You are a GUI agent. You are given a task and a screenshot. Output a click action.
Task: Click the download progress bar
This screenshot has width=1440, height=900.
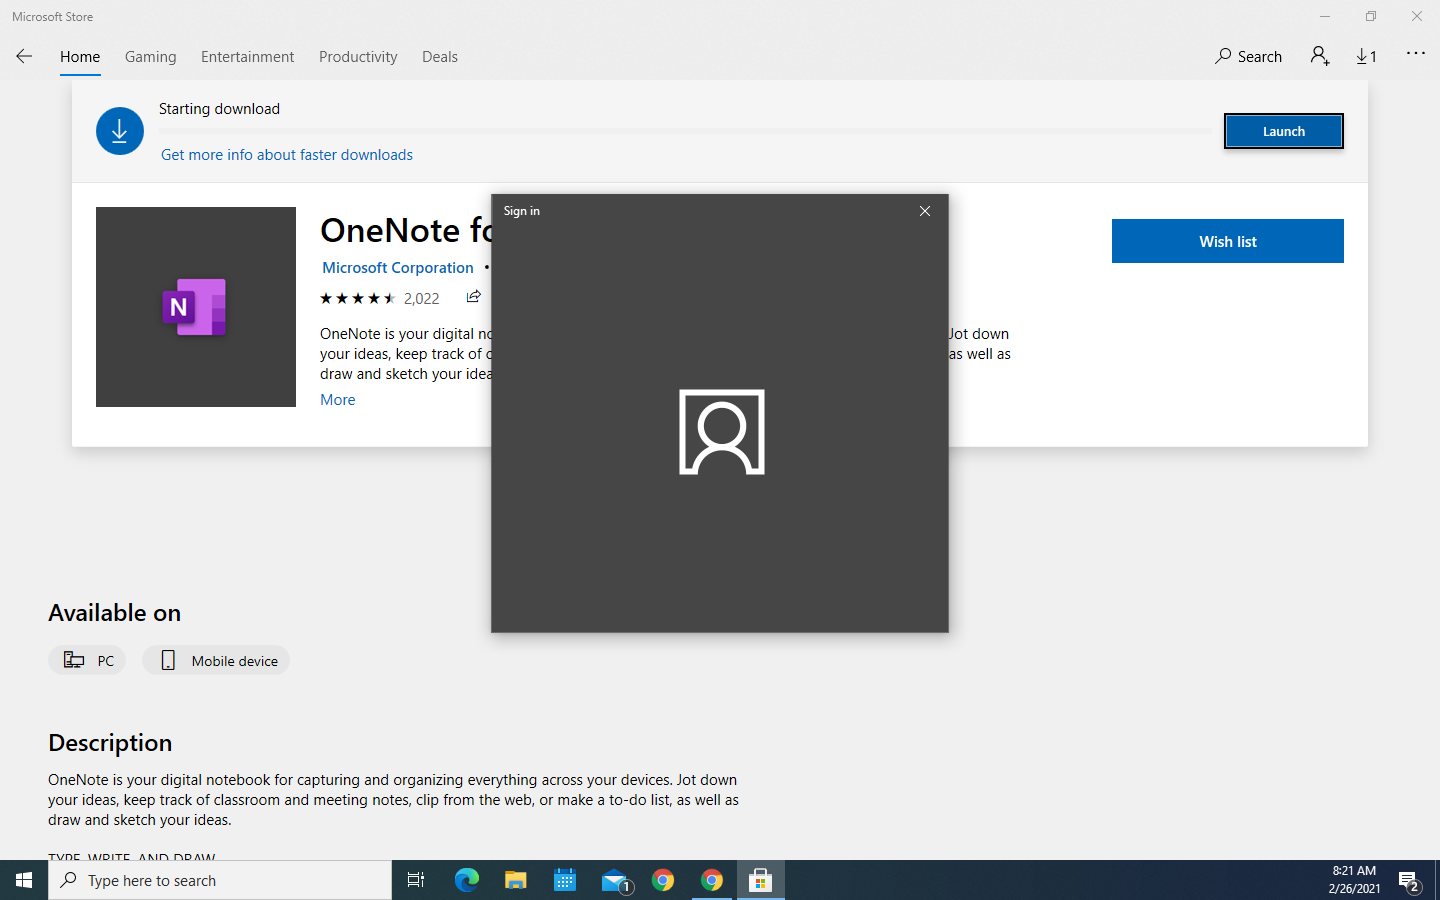click(685, 131)
